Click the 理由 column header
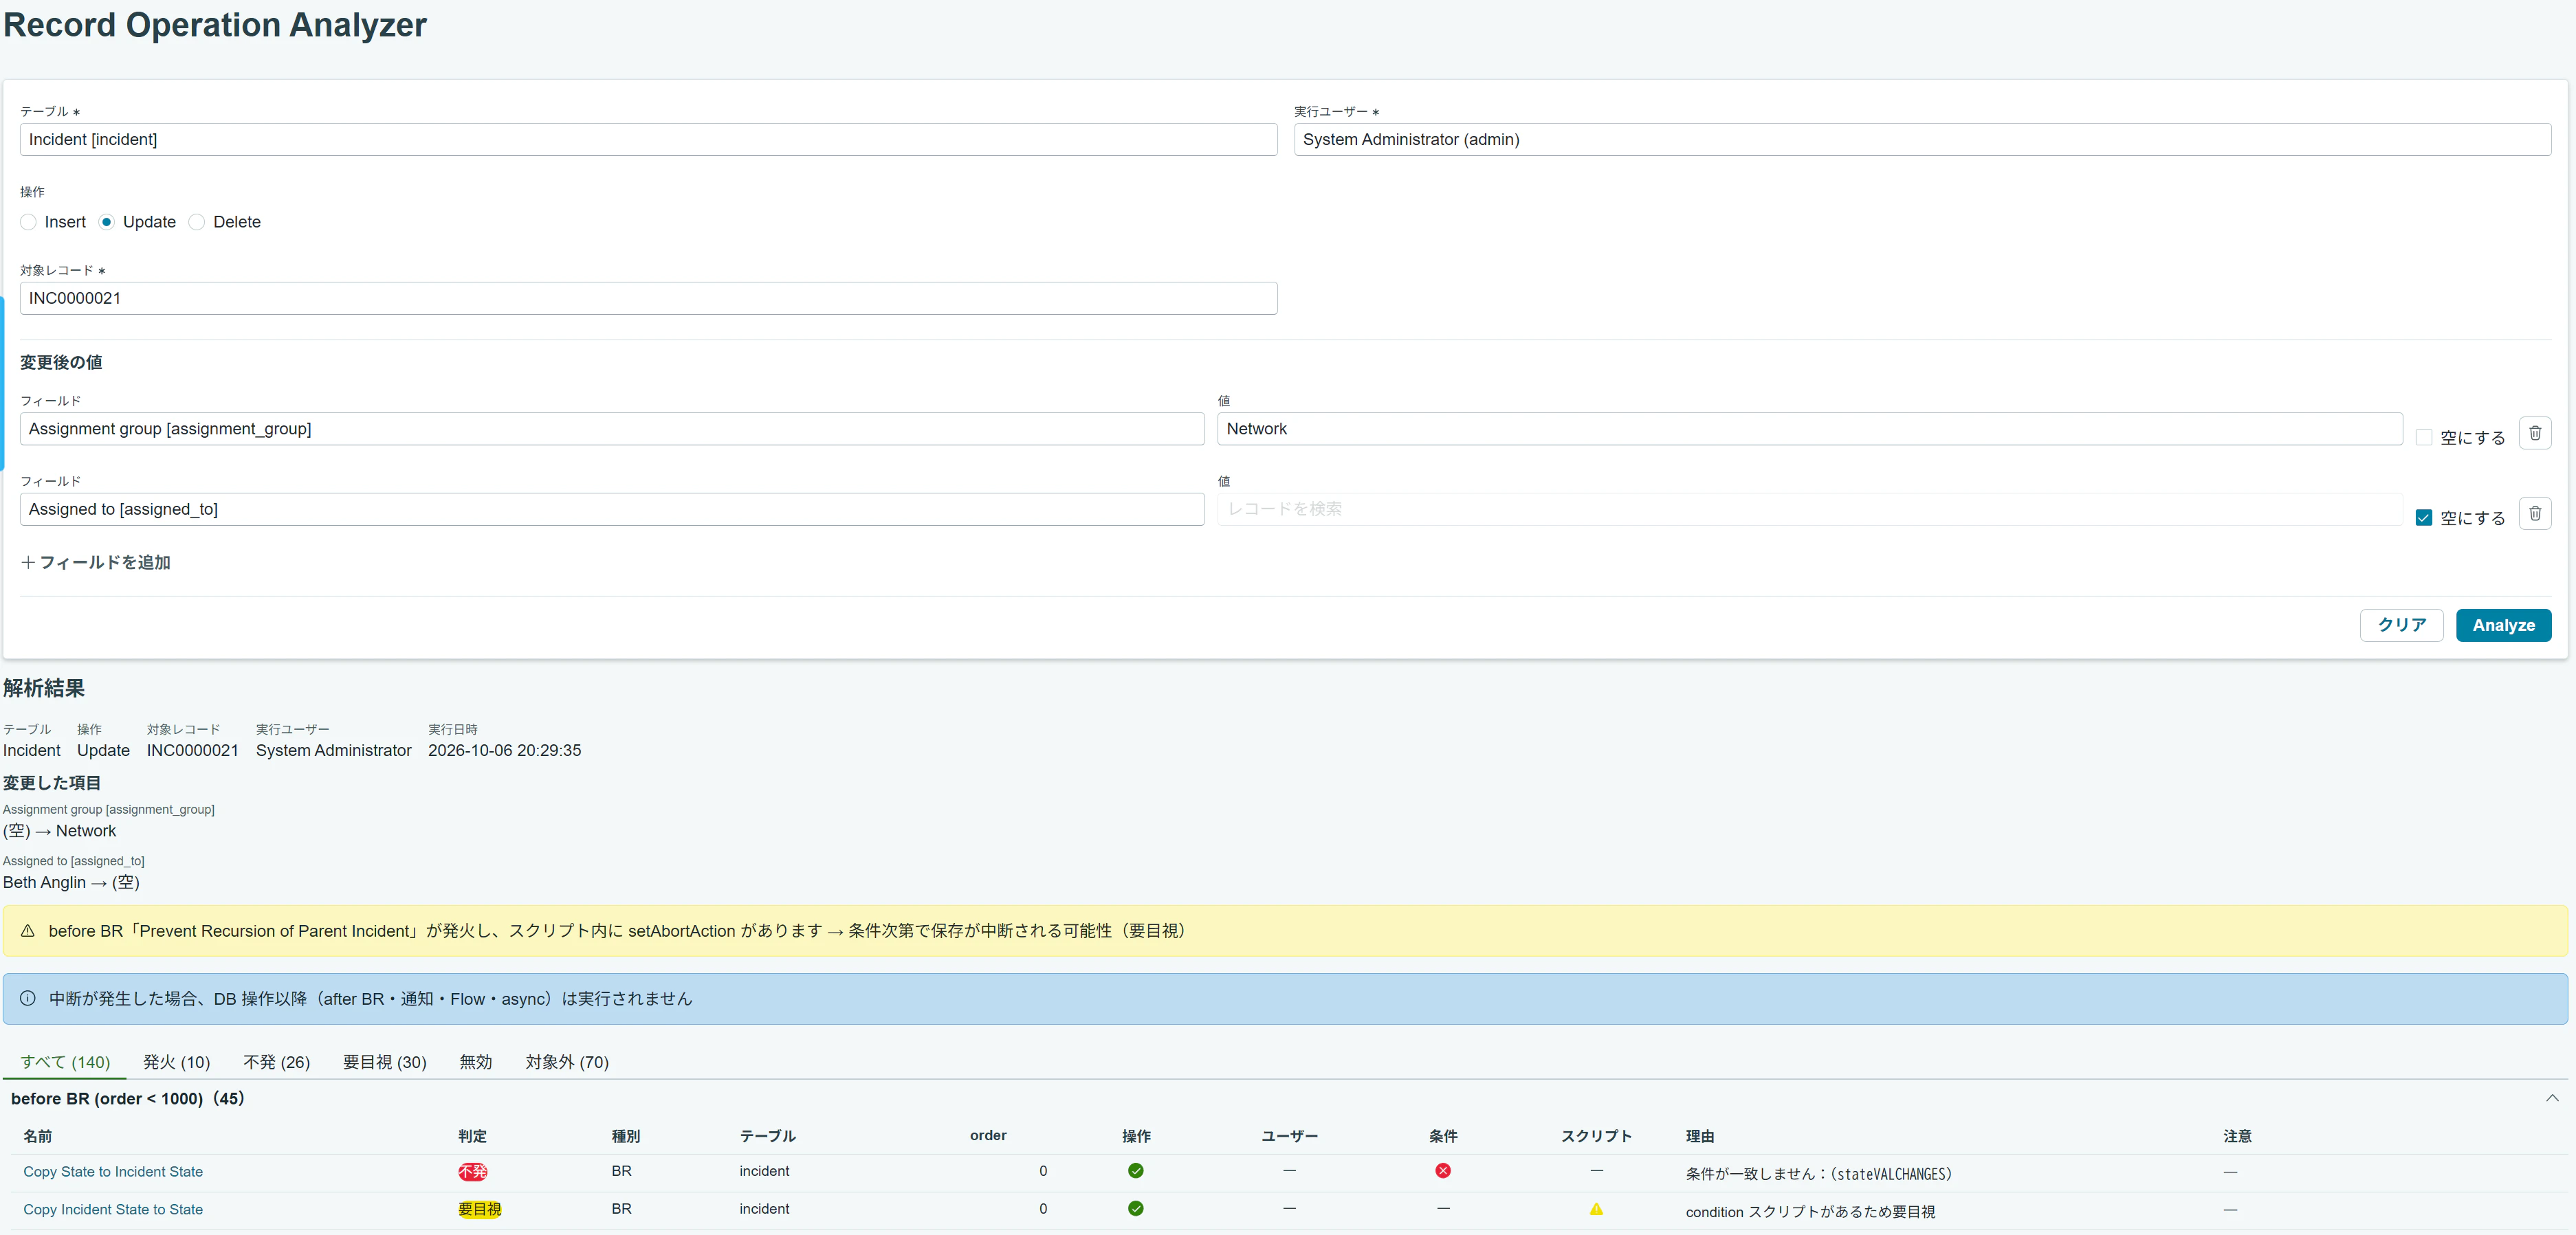2576x1235 pixels. point(1700,1136)
